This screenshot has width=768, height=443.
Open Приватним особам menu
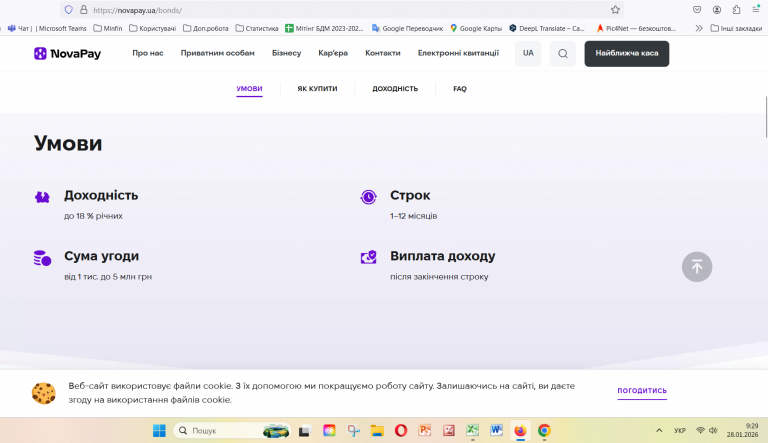[x=217, y=53]
